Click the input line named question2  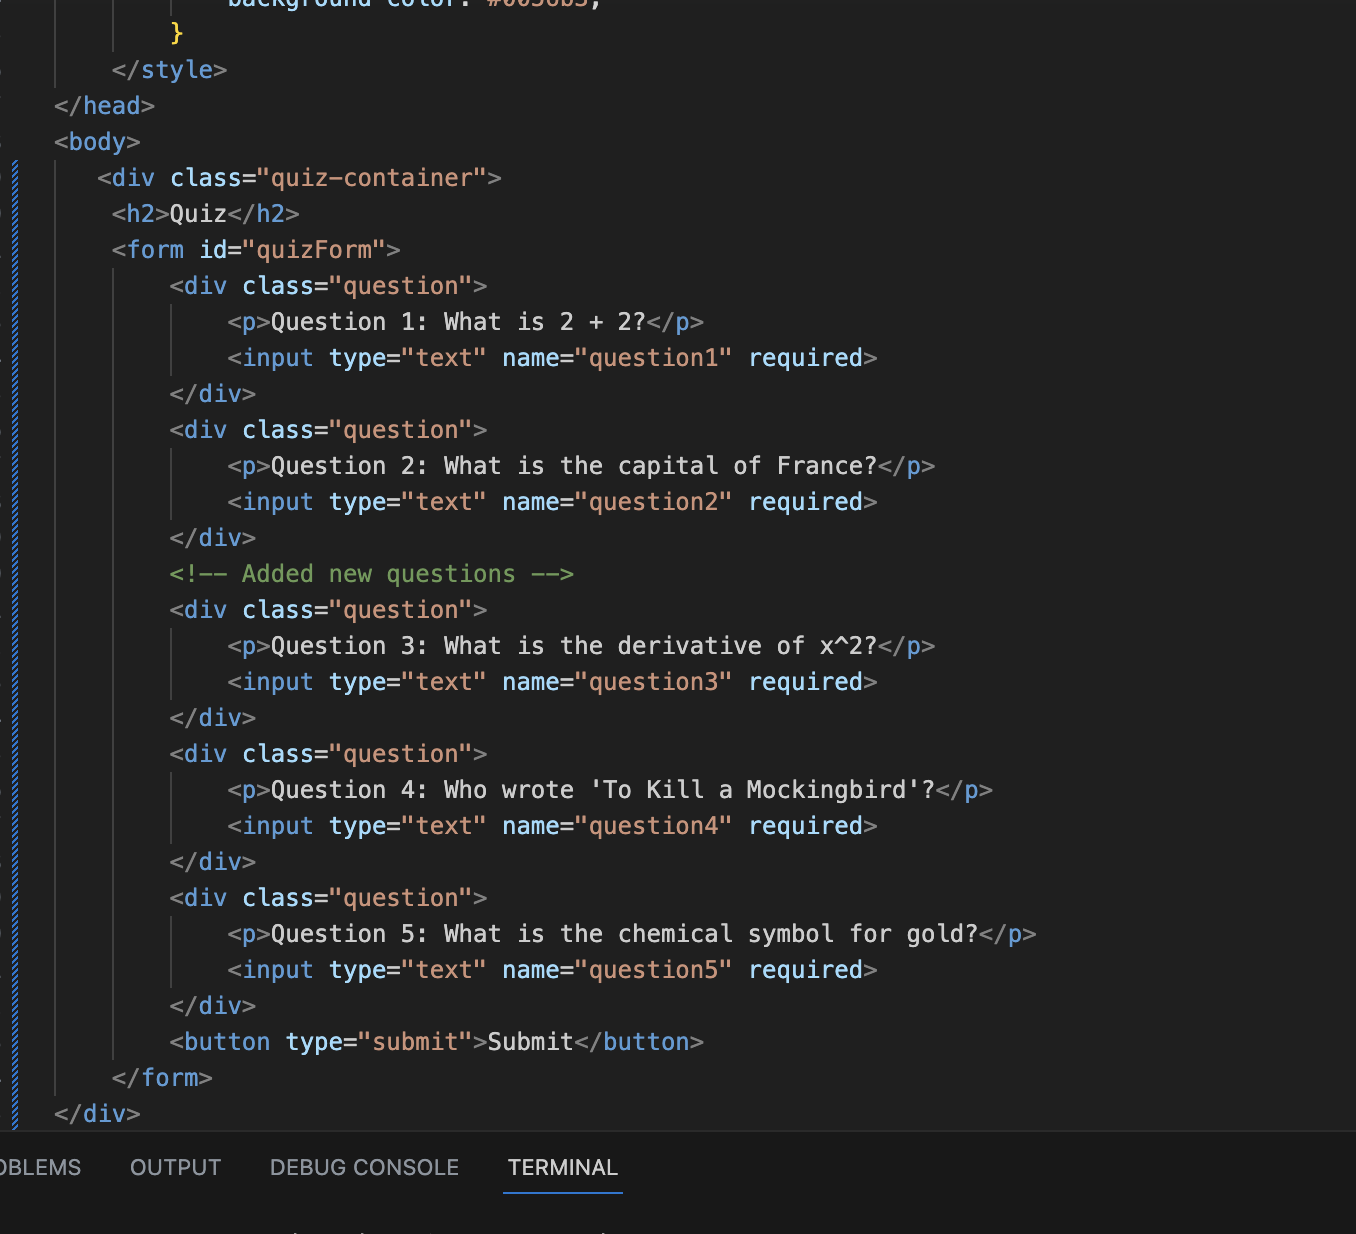(x=552, y=502)
